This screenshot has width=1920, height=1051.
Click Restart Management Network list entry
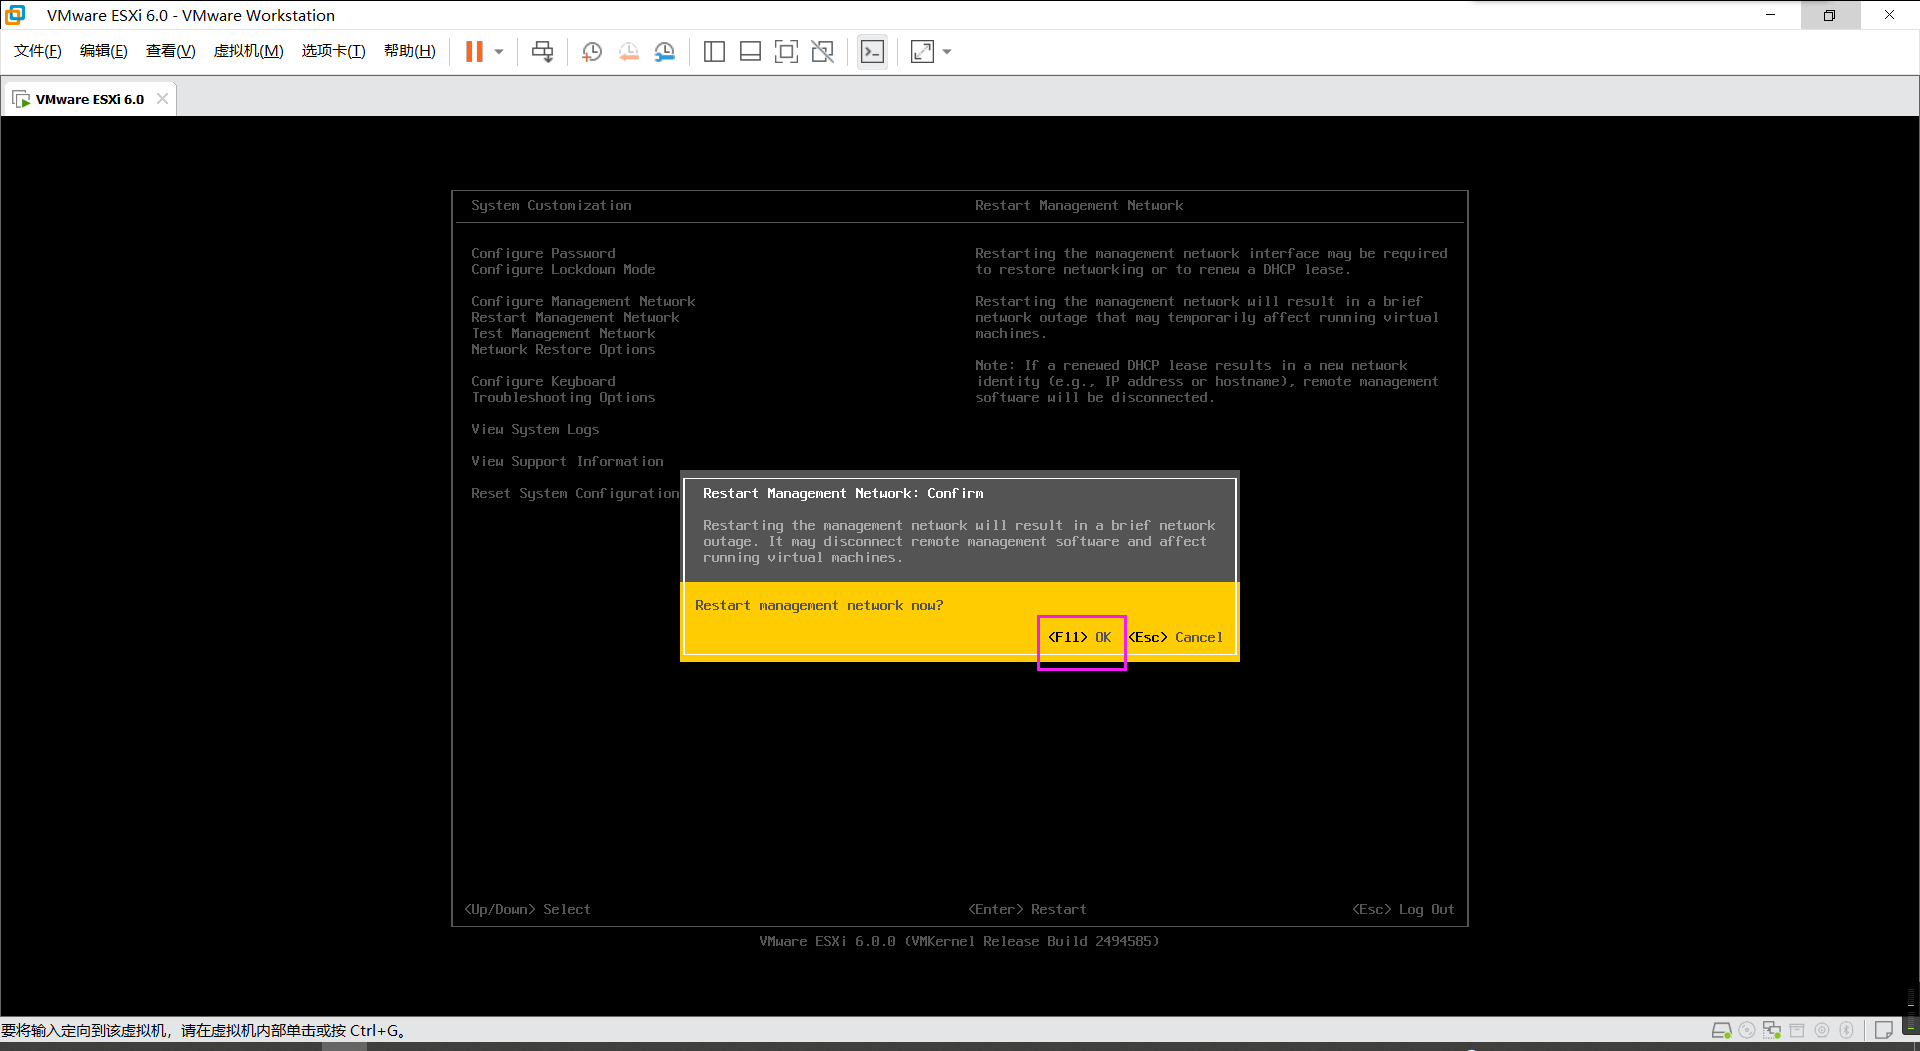click(x=576, y=317)
